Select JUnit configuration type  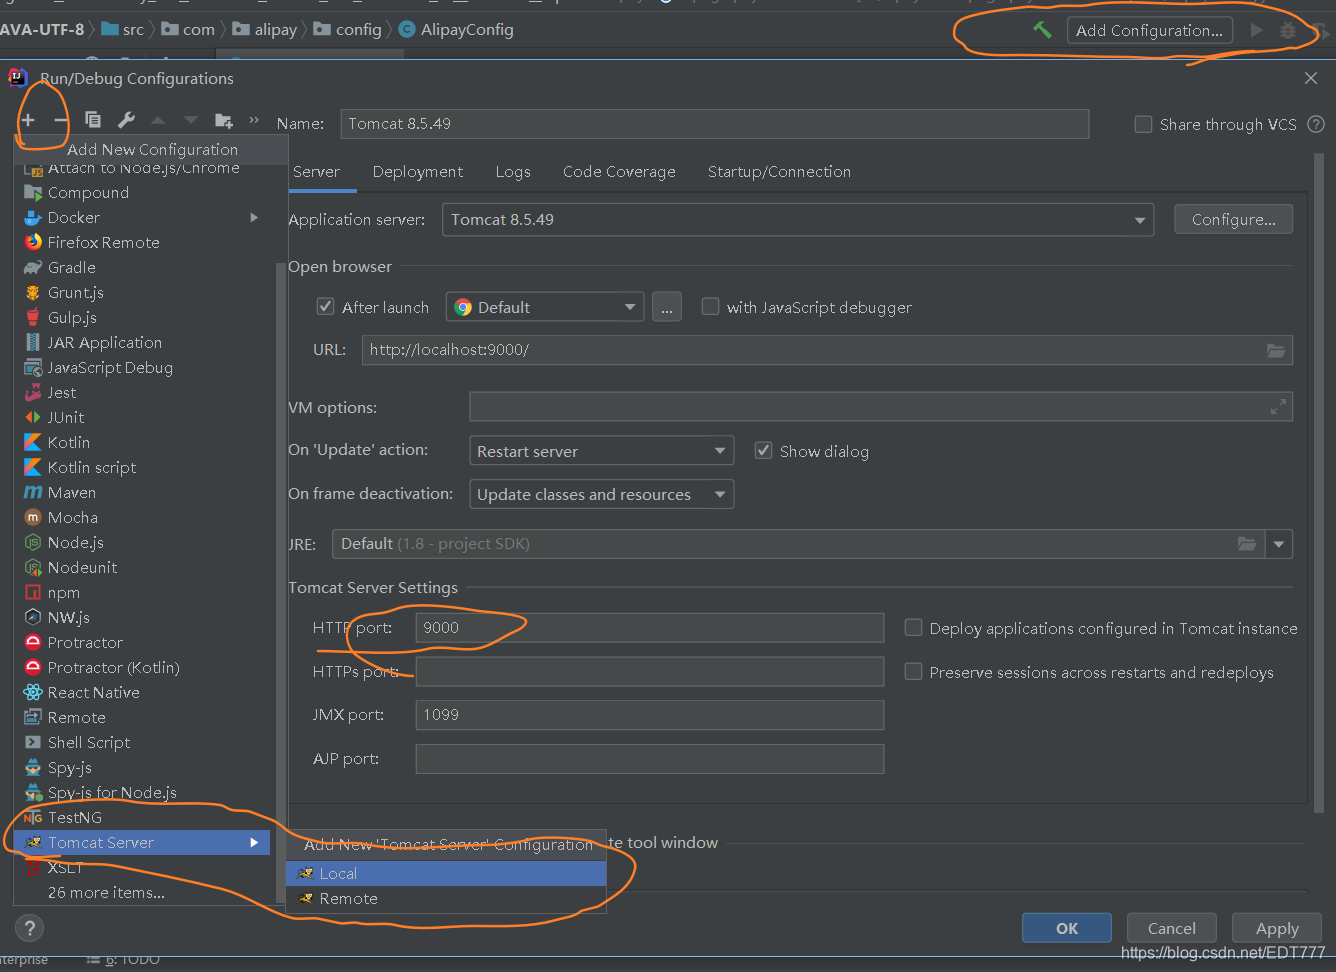141,417
